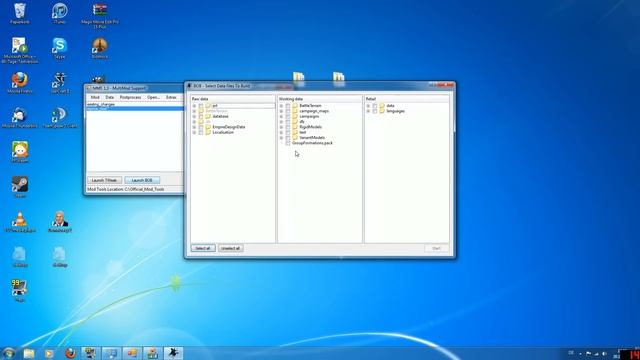Screen dimensions: 640x360
Task: Check the art folder checkbox in Raw data
Action: click(x=201, y=106)
